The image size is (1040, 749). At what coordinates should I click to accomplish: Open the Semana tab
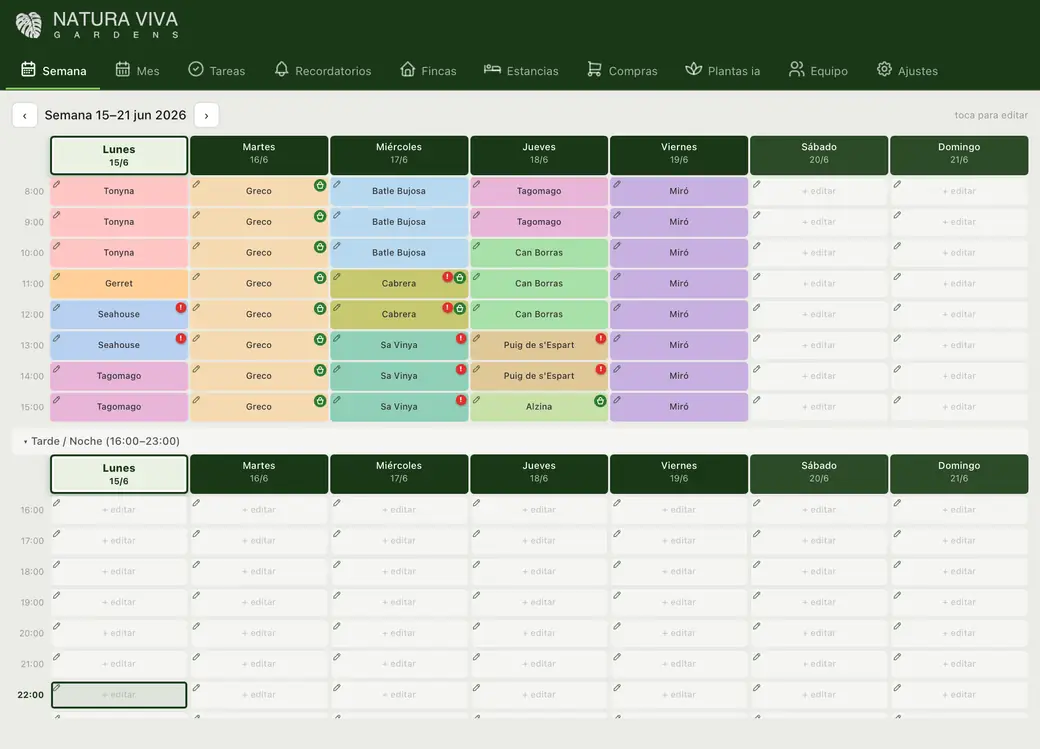coord(54,71)
